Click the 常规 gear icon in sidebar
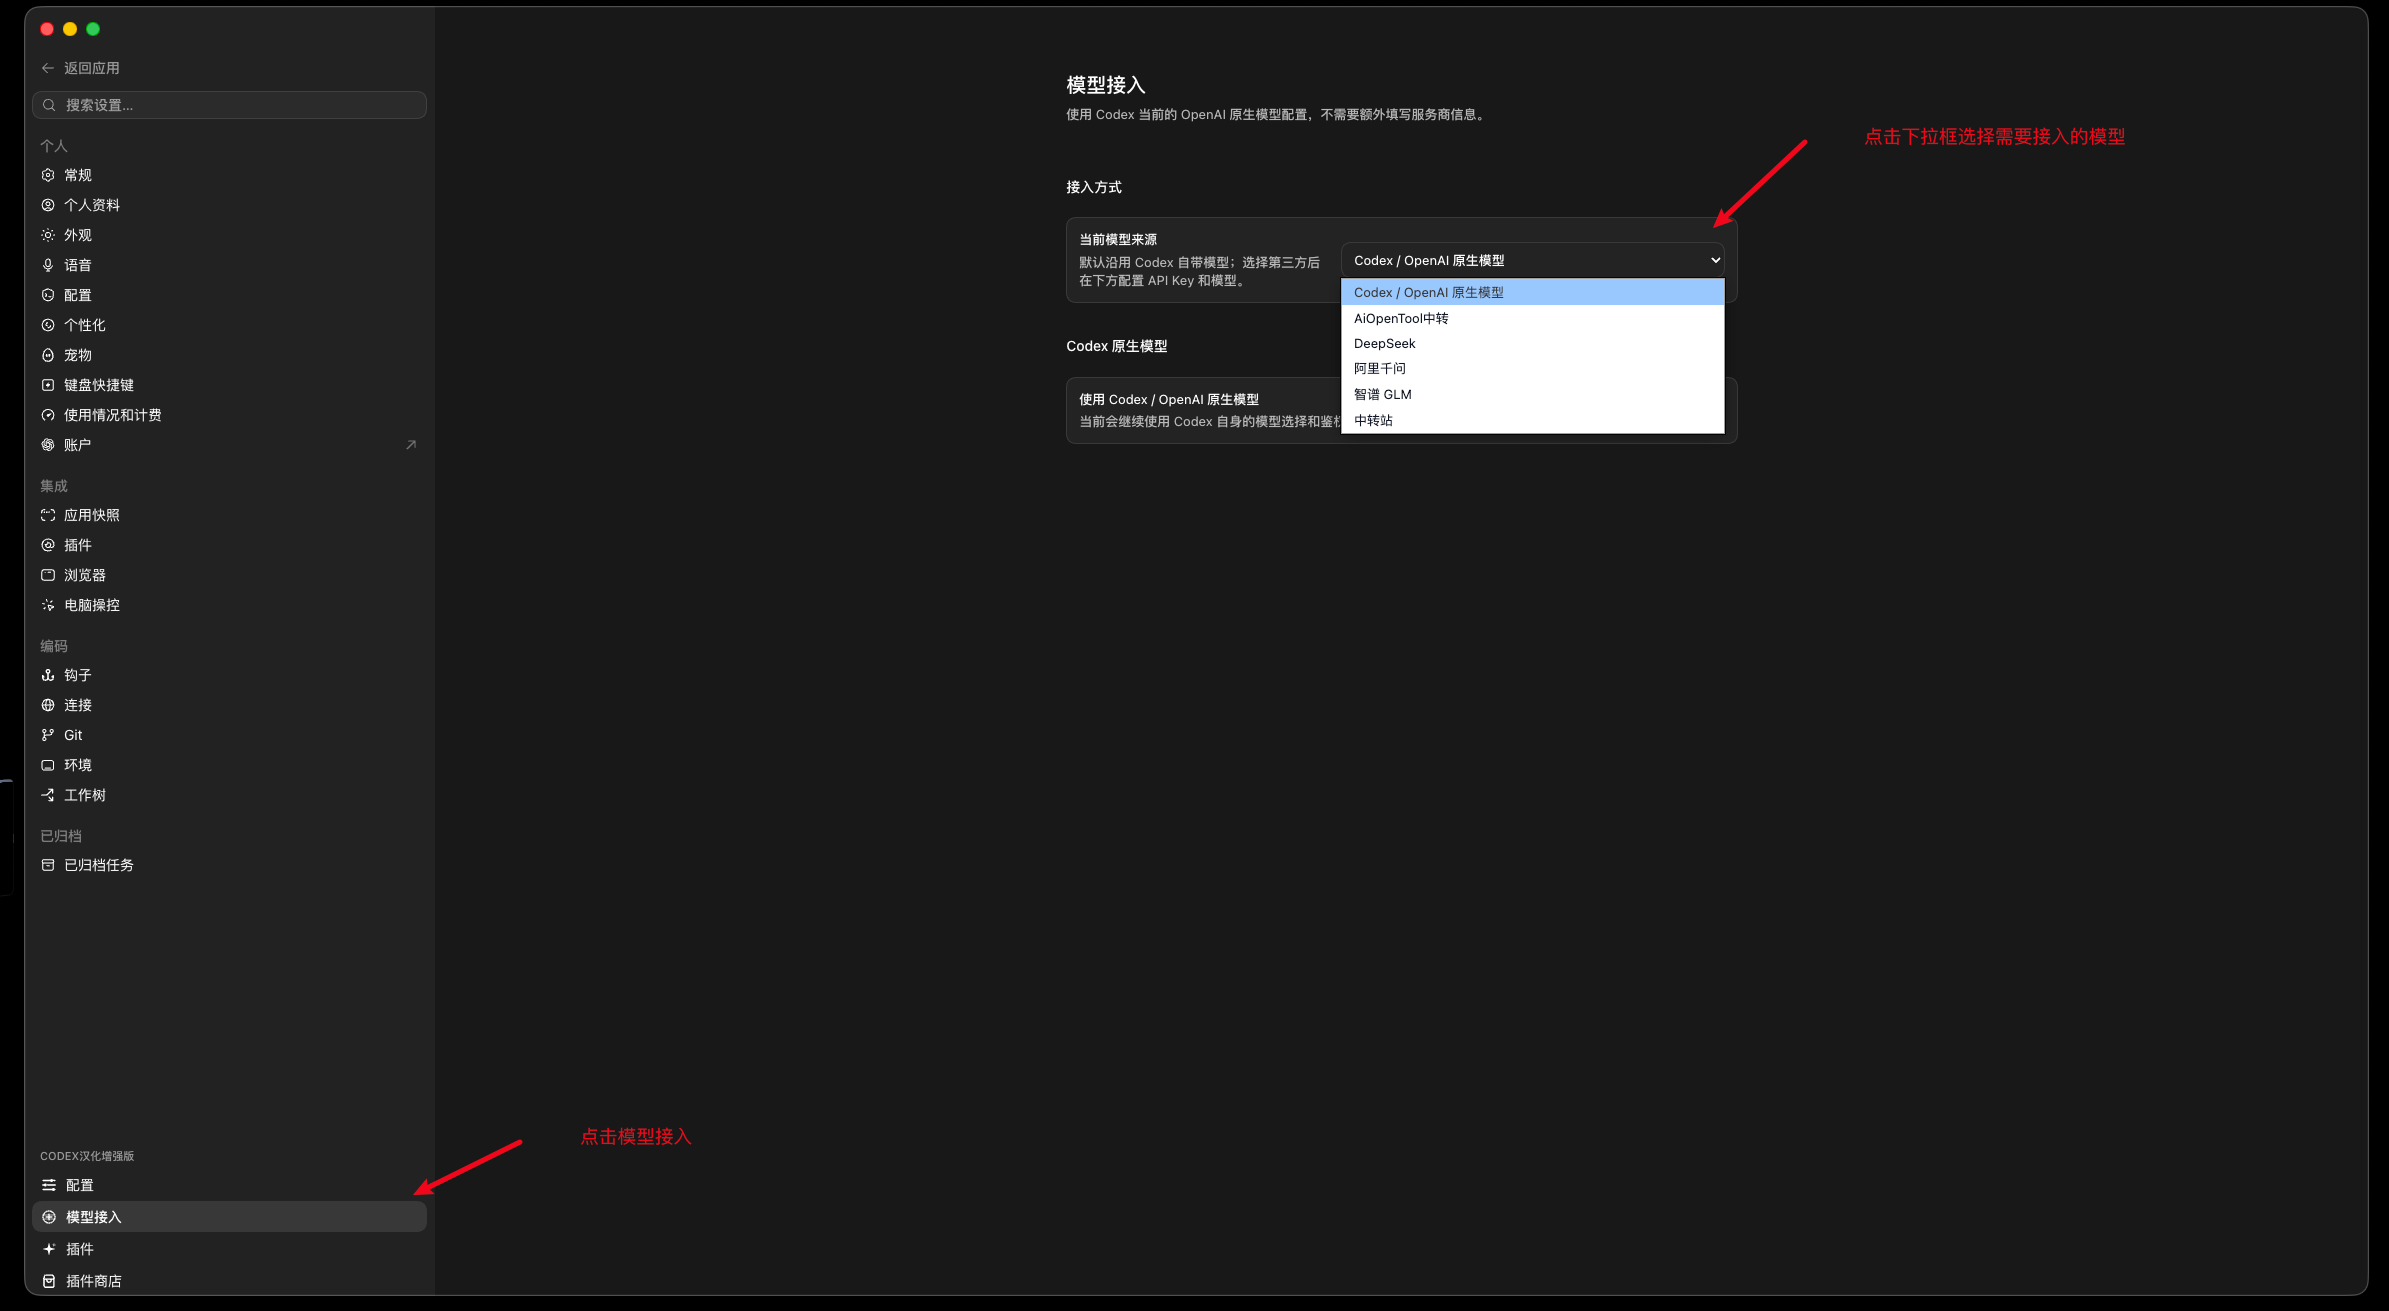This screenshot has height=1311, width=2389. 48,175
